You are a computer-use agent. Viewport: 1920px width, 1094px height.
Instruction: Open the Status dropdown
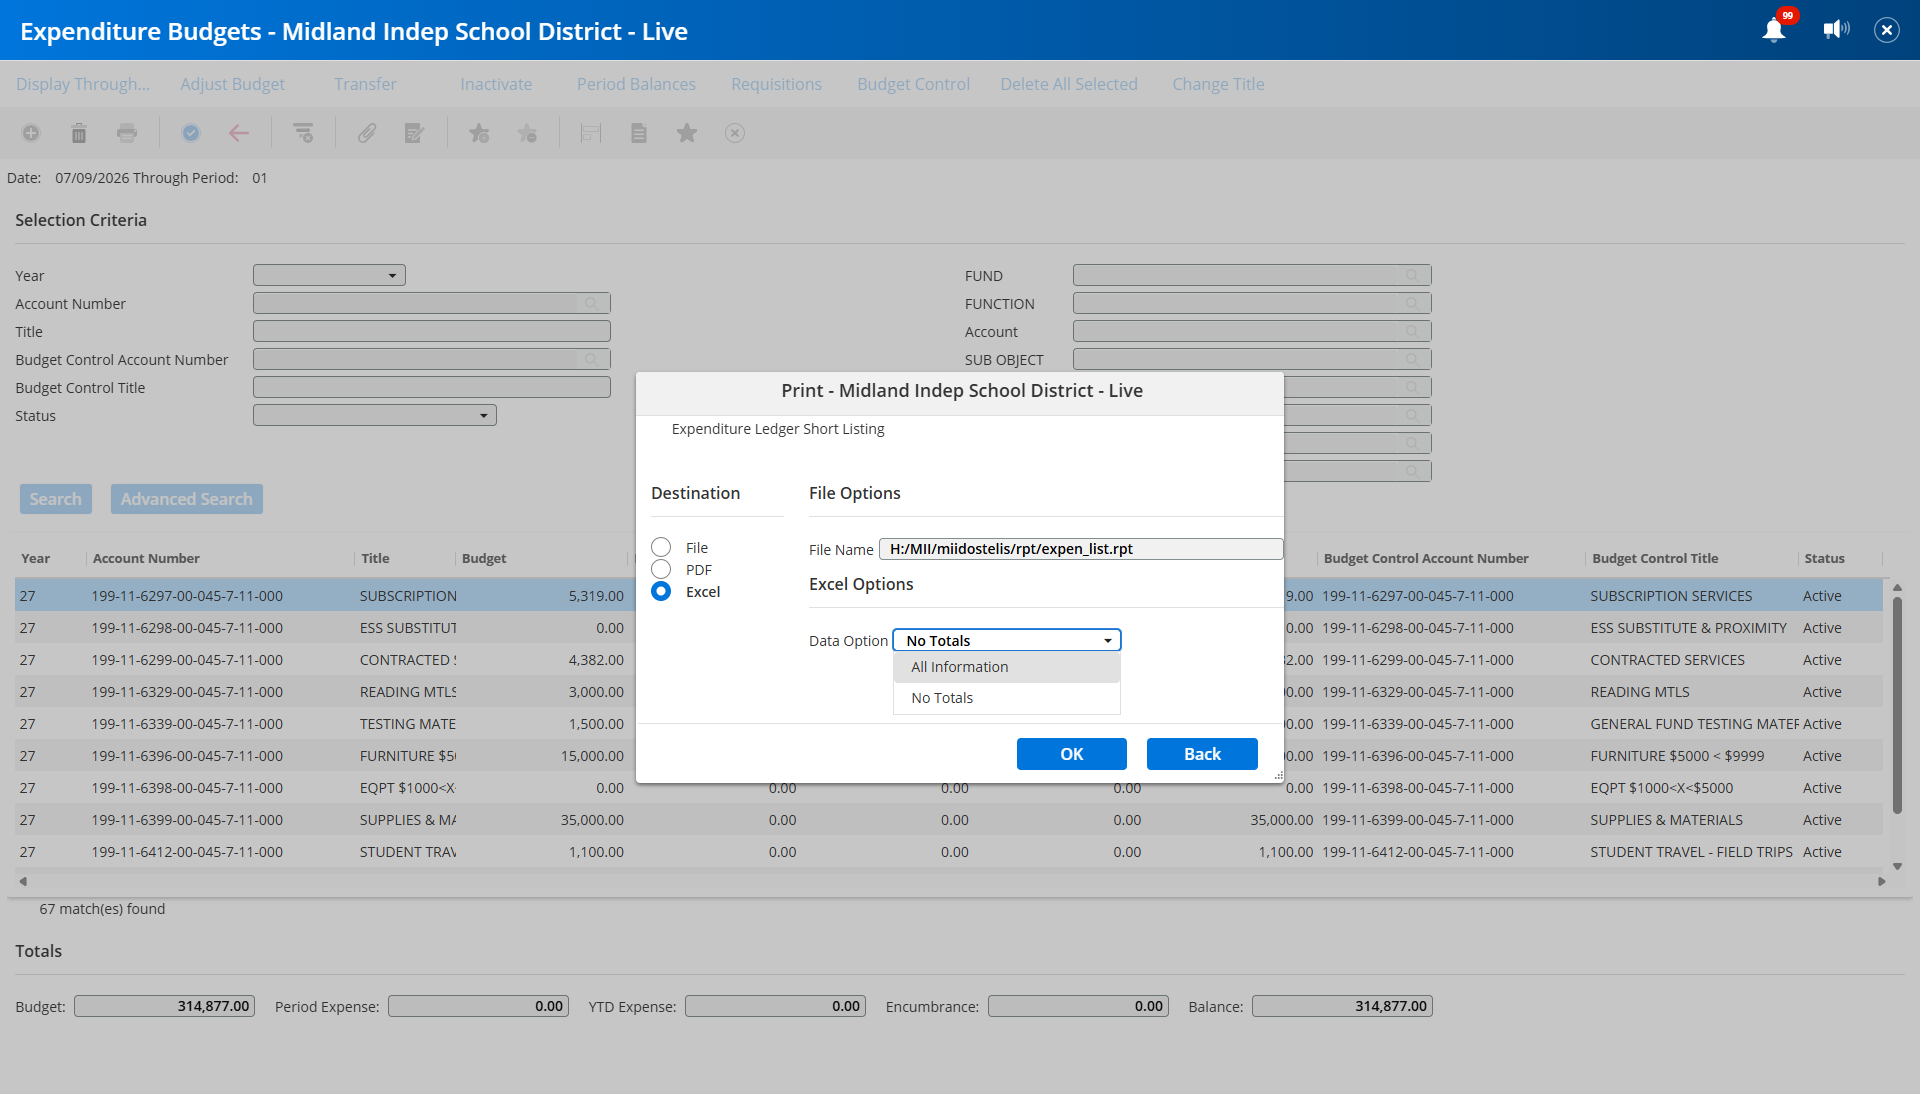tap(375, 415)
